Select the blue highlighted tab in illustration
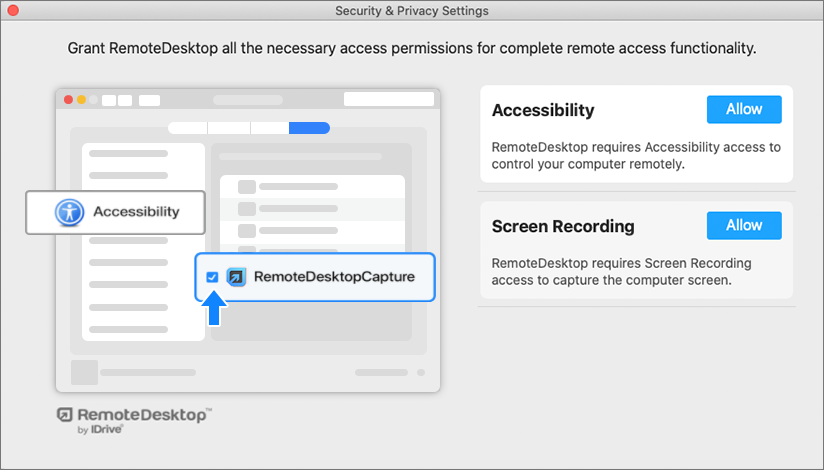 click(309, 127)
